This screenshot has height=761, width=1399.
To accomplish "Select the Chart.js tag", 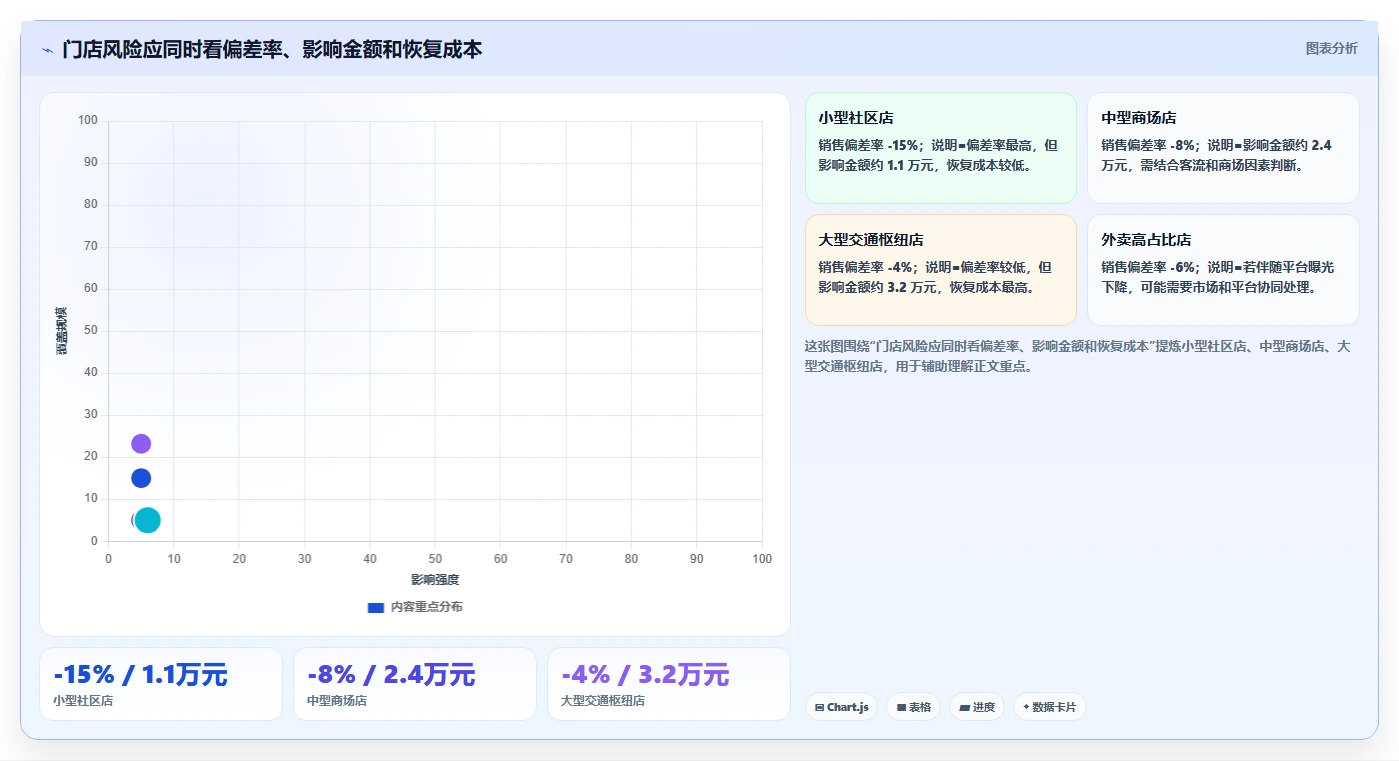I will tap(841, 707).
